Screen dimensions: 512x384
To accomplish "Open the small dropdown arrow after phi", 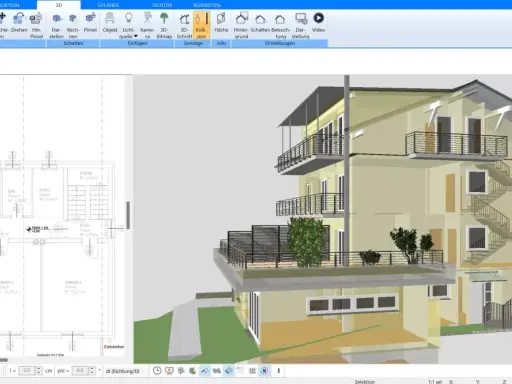I will [x=99, y=370].
